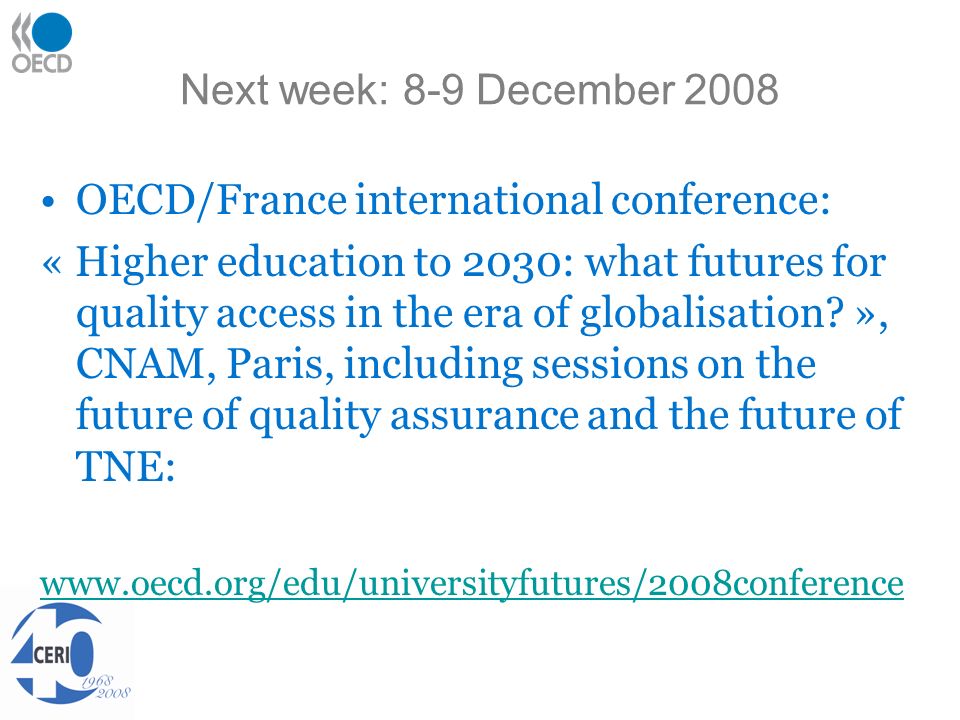The image size is (960, 720).
Task: Click the CERI 40th anniversary logo
Action: (70, 654)
